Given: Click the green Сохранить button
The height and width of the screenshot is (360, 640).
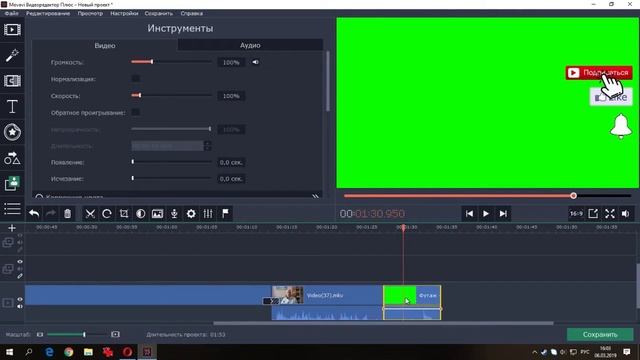Looking at the screenshot, I should (x=600, y=334).
